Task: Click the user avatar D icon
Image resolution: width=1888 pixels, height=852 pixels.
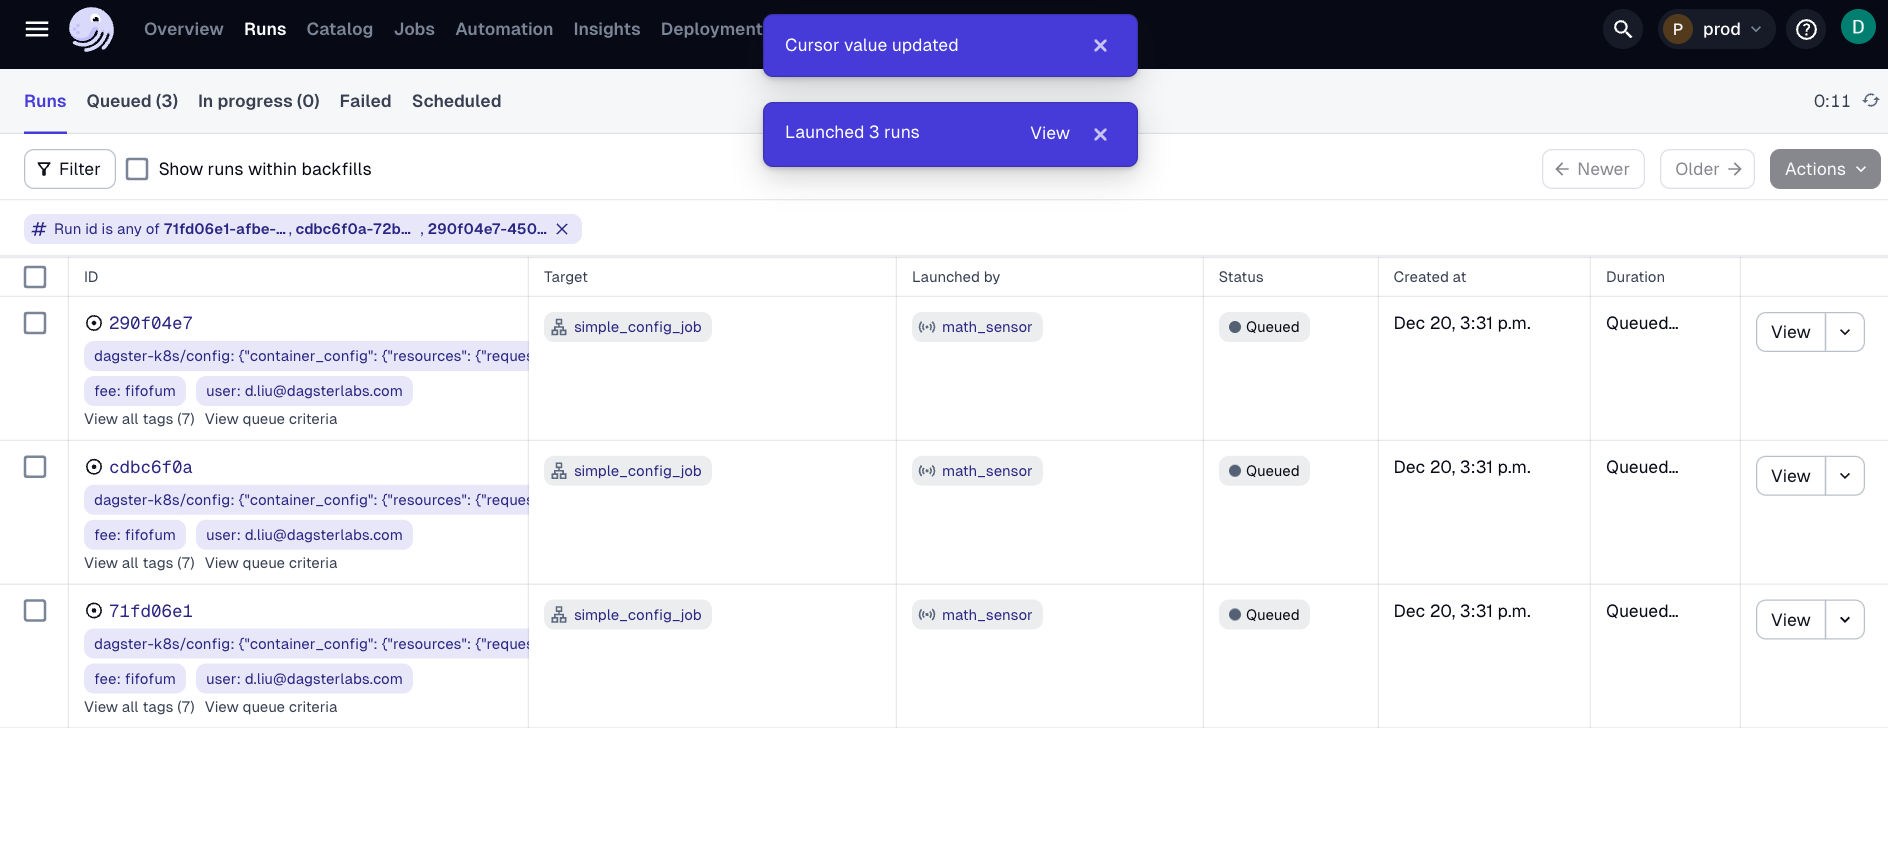Action: (1857, 27)
